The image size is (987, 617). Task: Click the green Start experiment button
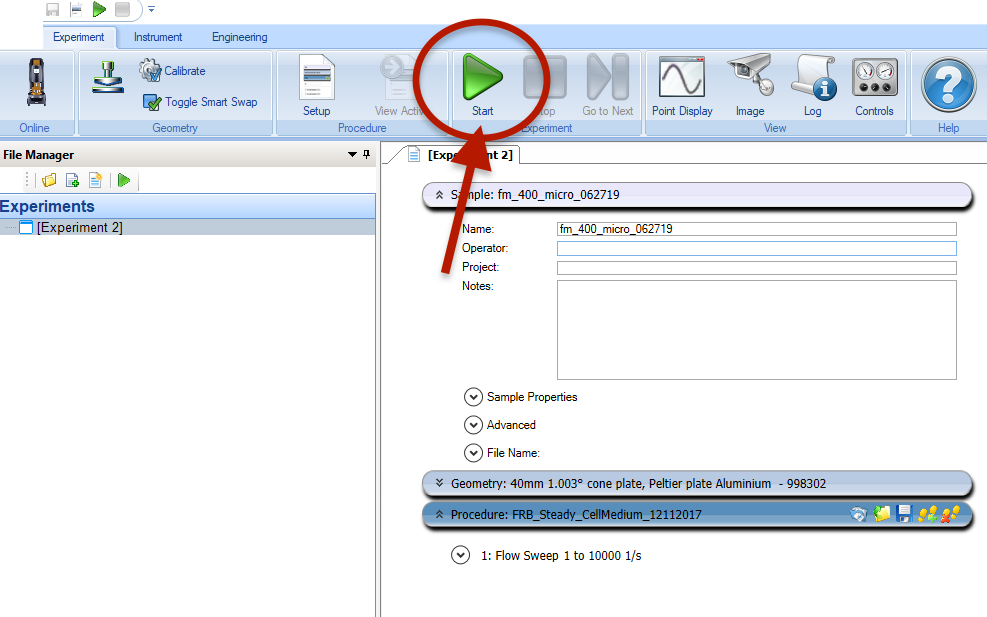click(482, 83)
